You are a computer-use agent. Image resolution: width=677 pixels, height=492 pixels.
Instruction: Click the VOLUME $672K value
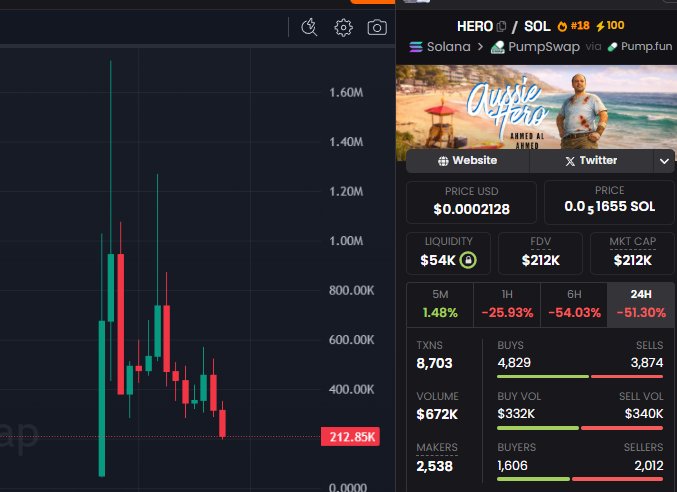437,414
